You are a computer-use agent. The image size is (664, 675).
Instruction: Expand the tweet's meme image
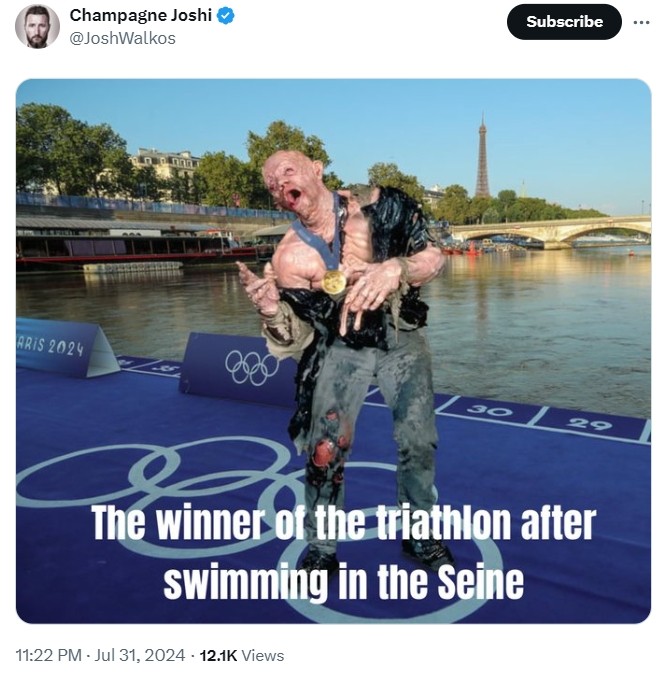tap(333, 351)
